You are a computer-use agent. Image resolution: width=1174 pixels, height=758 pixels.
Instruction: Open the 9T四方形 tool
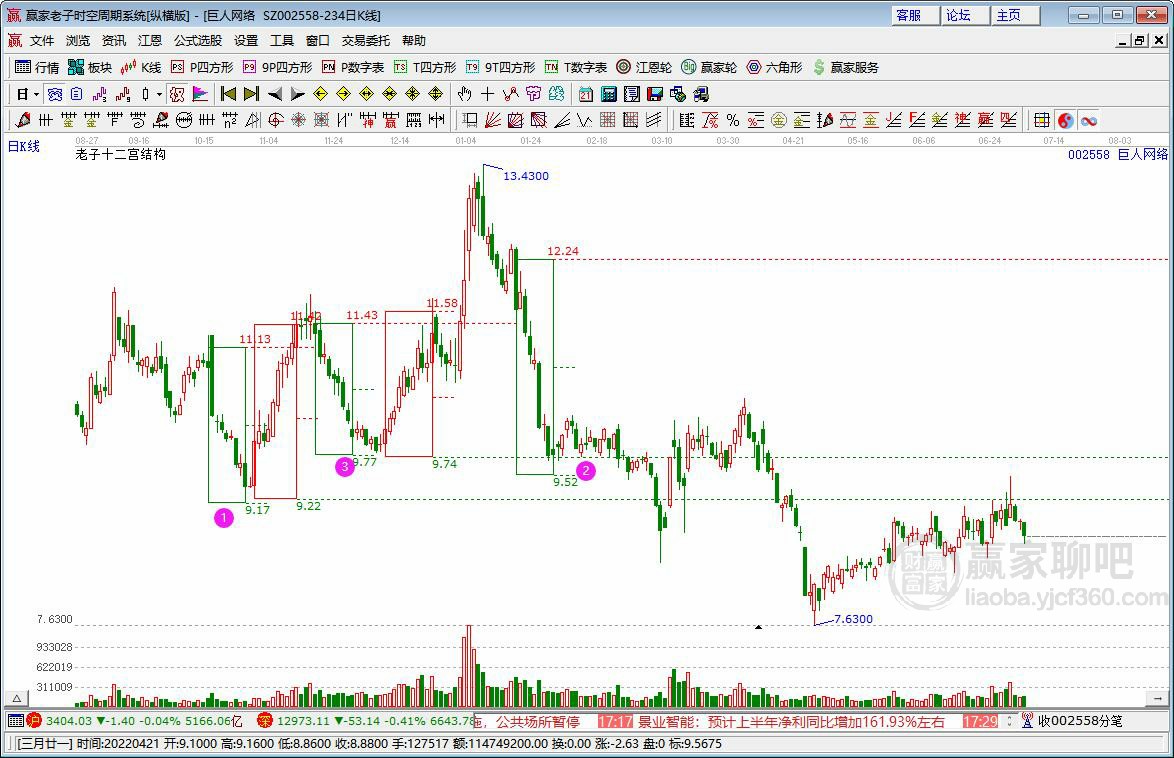pyautogui.click(x=500, y=67)
